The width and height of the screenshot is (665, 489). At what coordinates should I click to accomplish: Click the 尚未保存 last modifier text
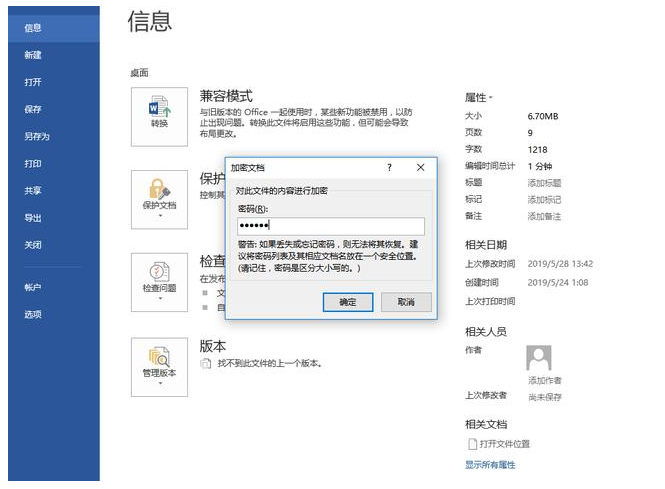tap(545, 397)
